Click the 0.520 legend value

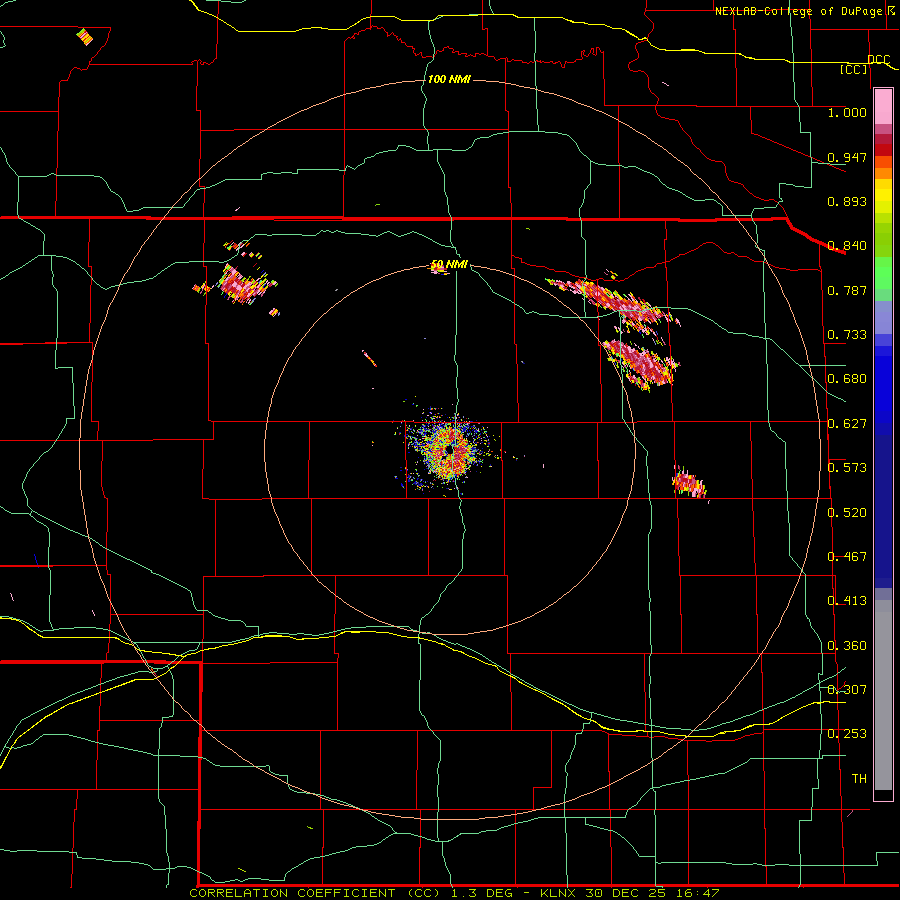click(x=847, y=513)
